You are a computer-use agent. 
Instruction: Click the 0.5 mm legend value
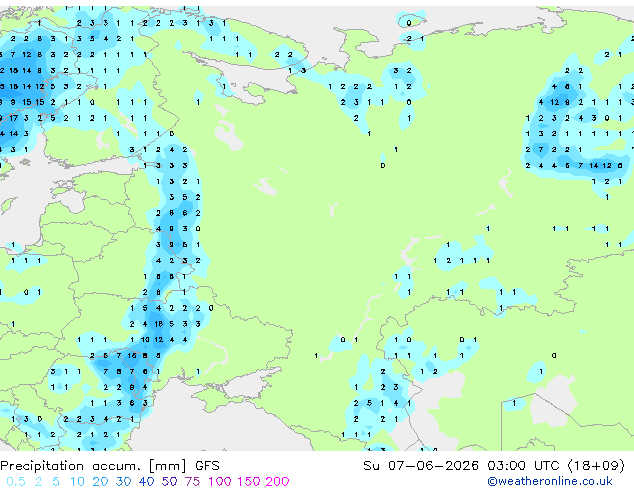tap(16, 482)
